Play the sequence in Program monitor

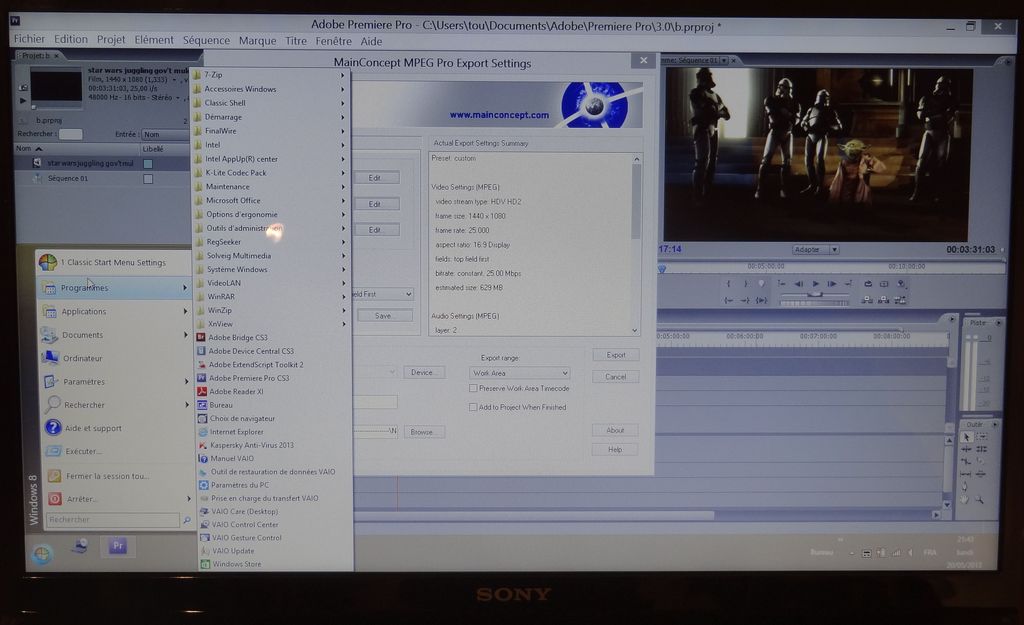816,283
